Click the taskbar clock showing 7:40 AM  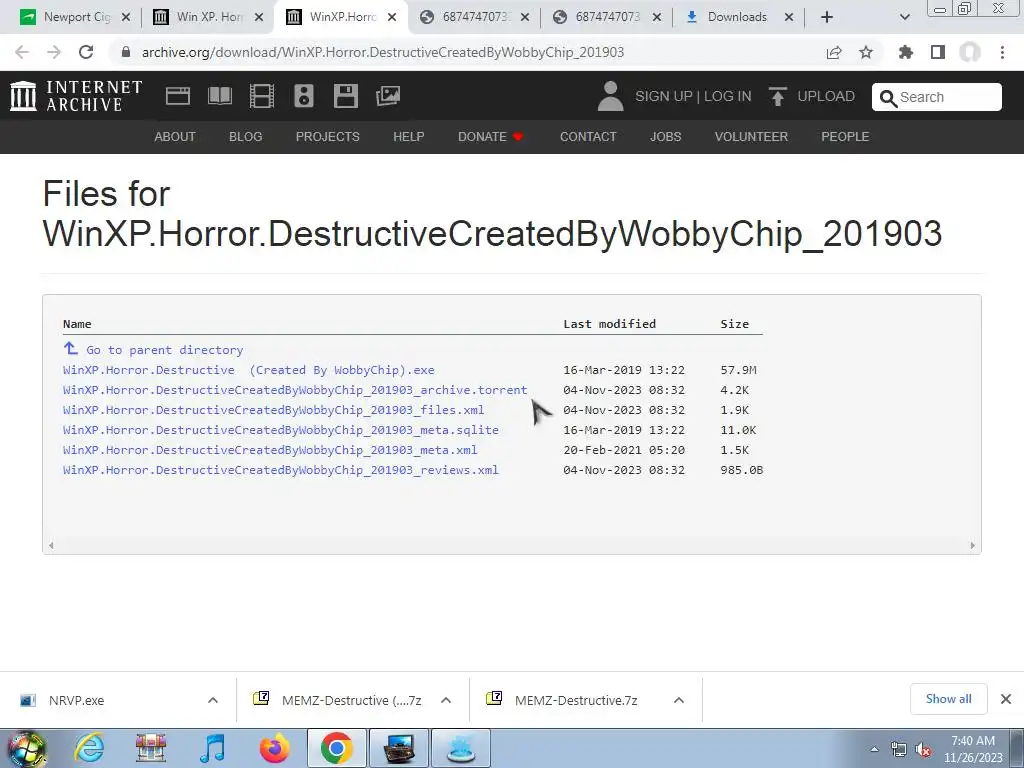click(973, 749)
